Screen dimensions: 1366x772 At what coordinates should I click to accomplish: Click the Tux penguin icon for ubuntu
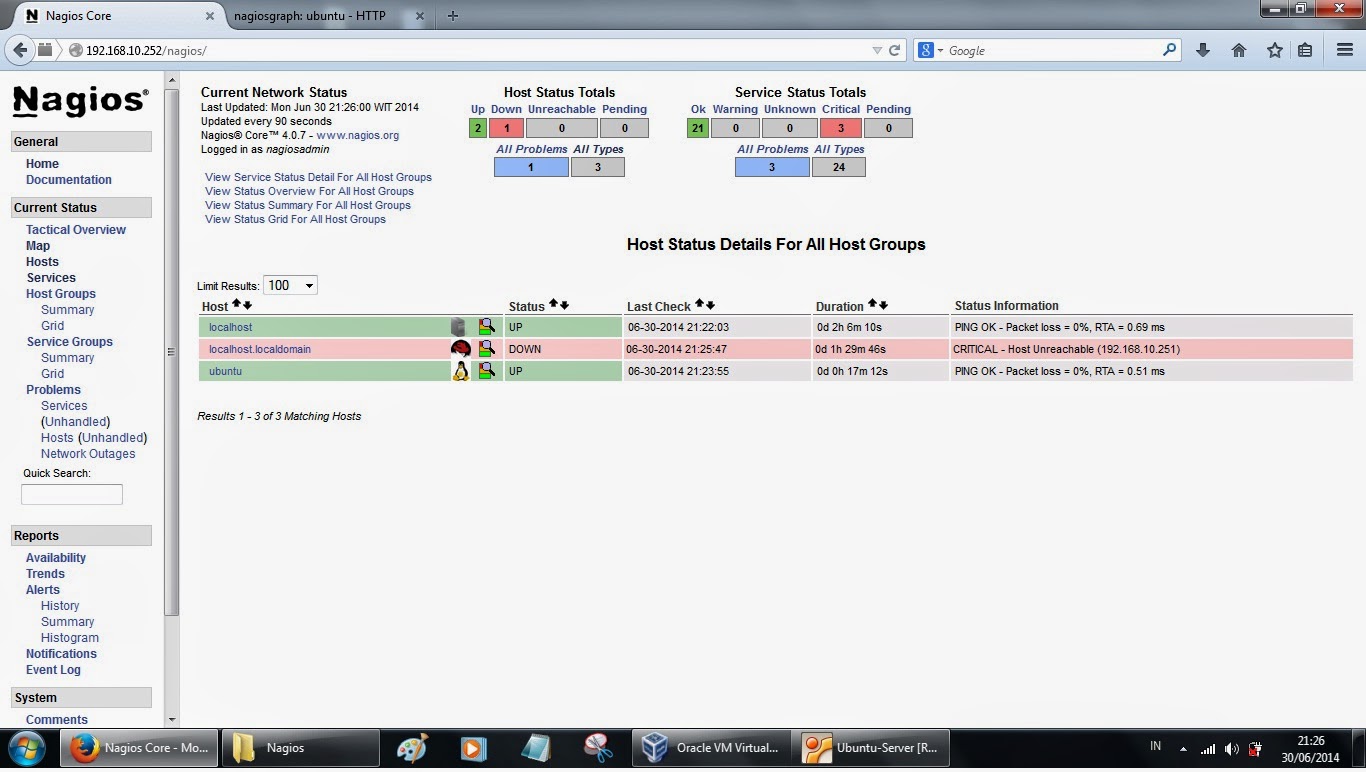(x=460, y=371)
